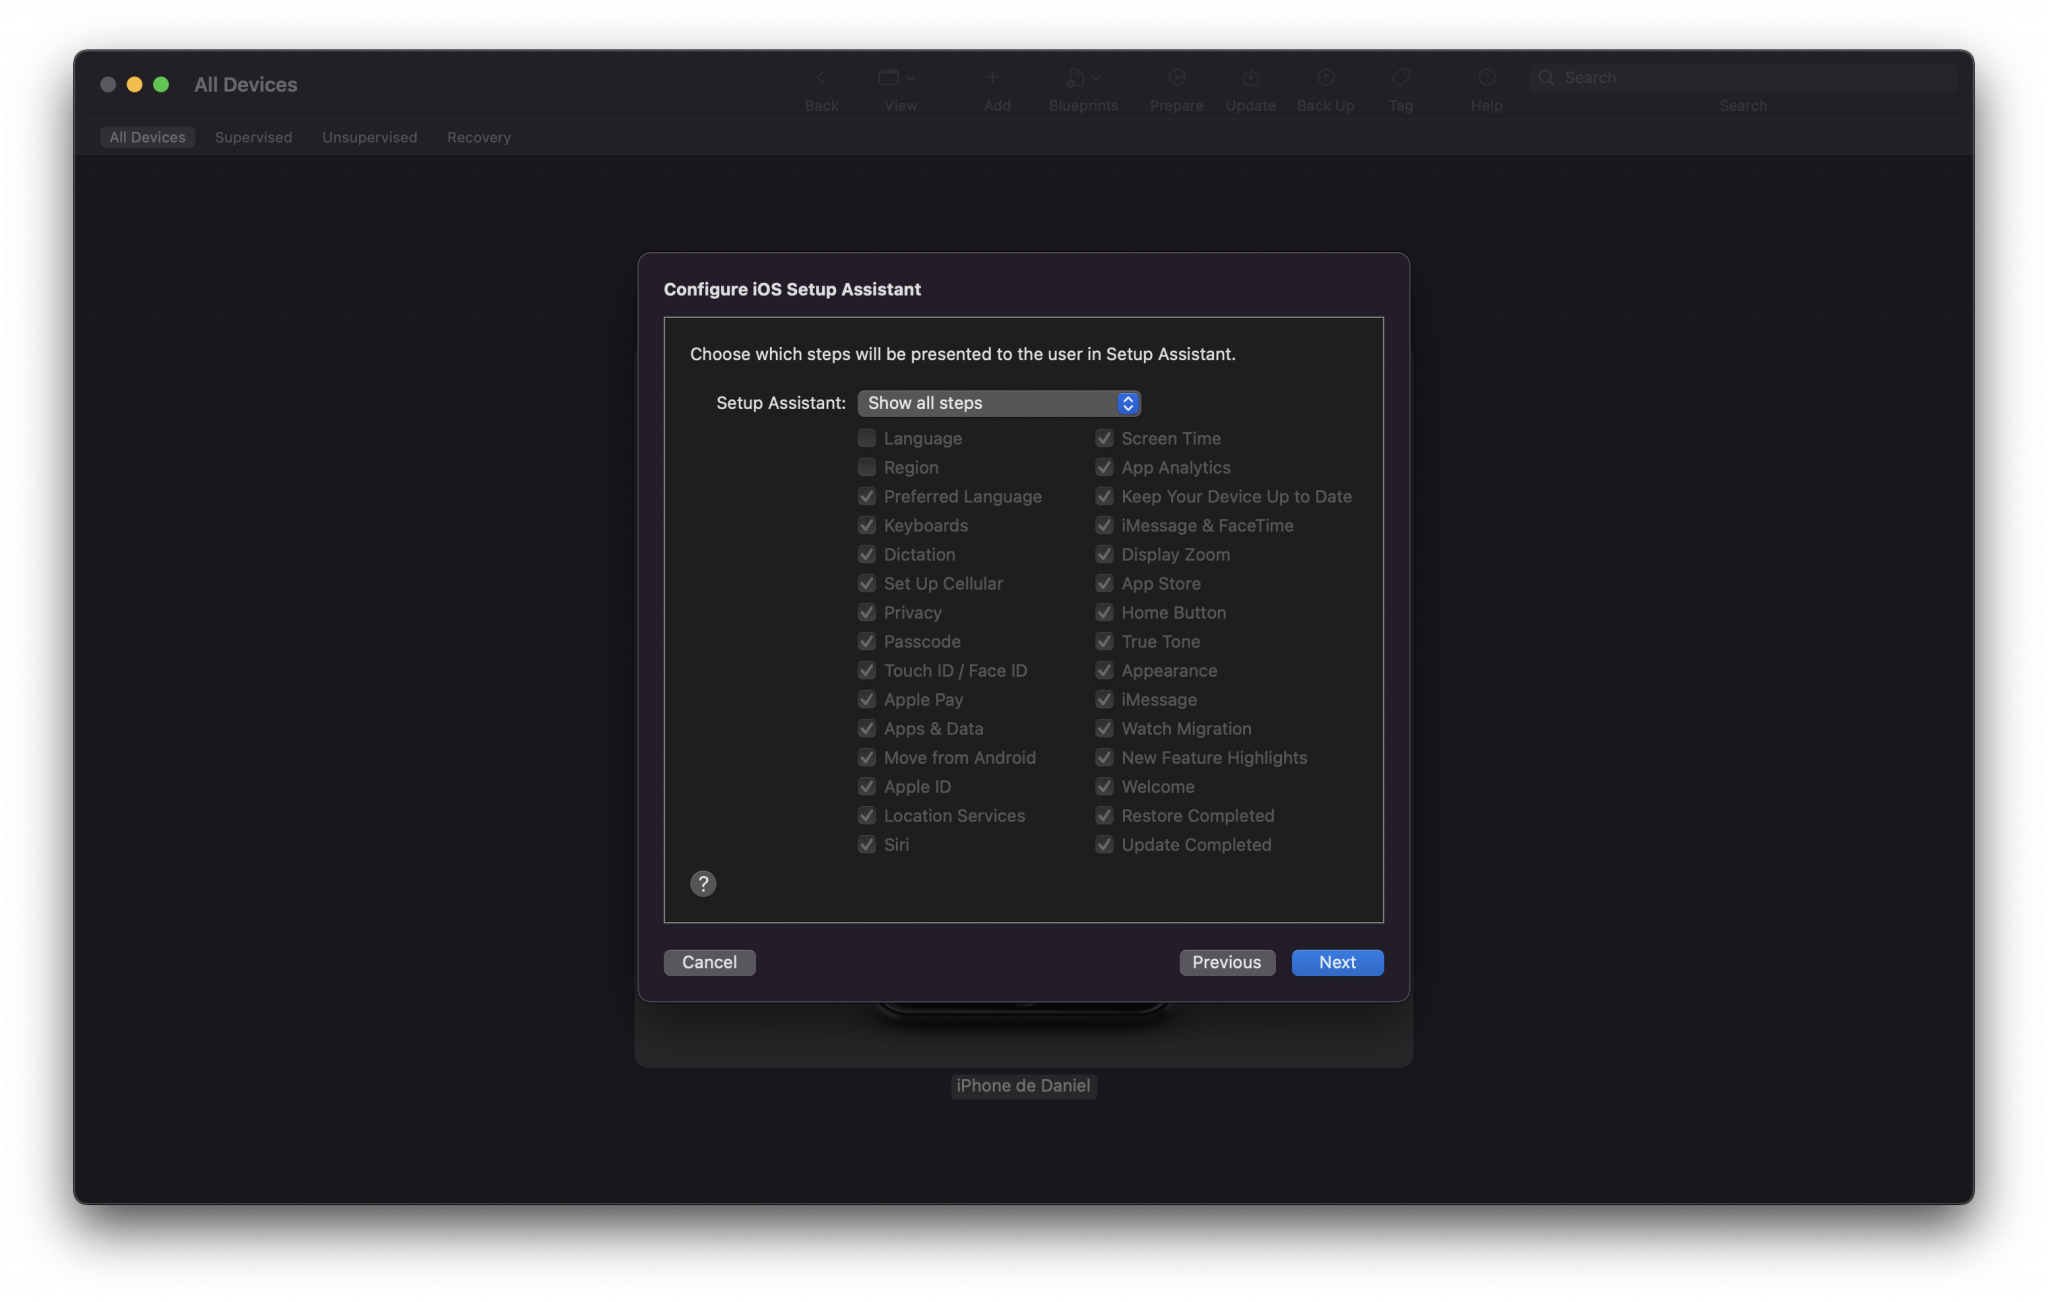
Task: Open the Recovery tab
Action: click(x=478, y=137)
